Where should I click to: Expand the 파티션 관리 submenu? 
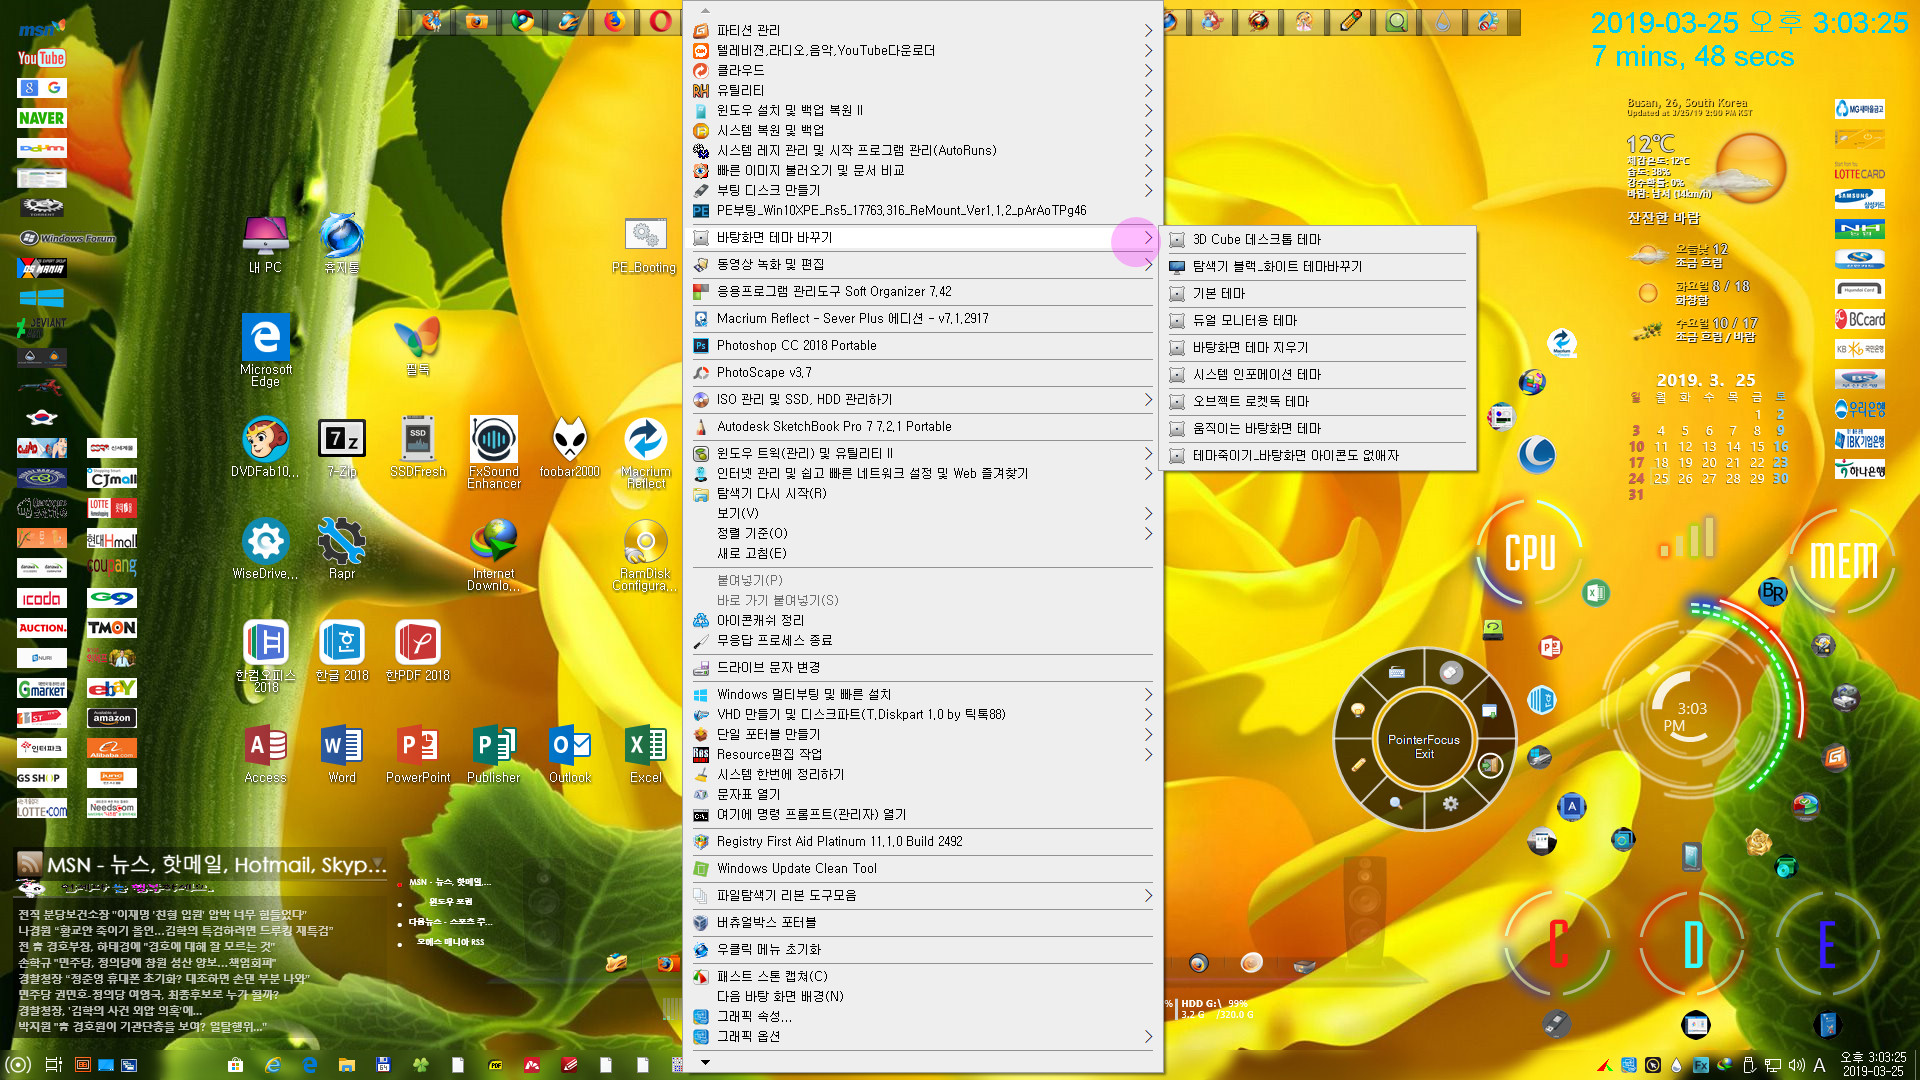(x=922, y=30)
